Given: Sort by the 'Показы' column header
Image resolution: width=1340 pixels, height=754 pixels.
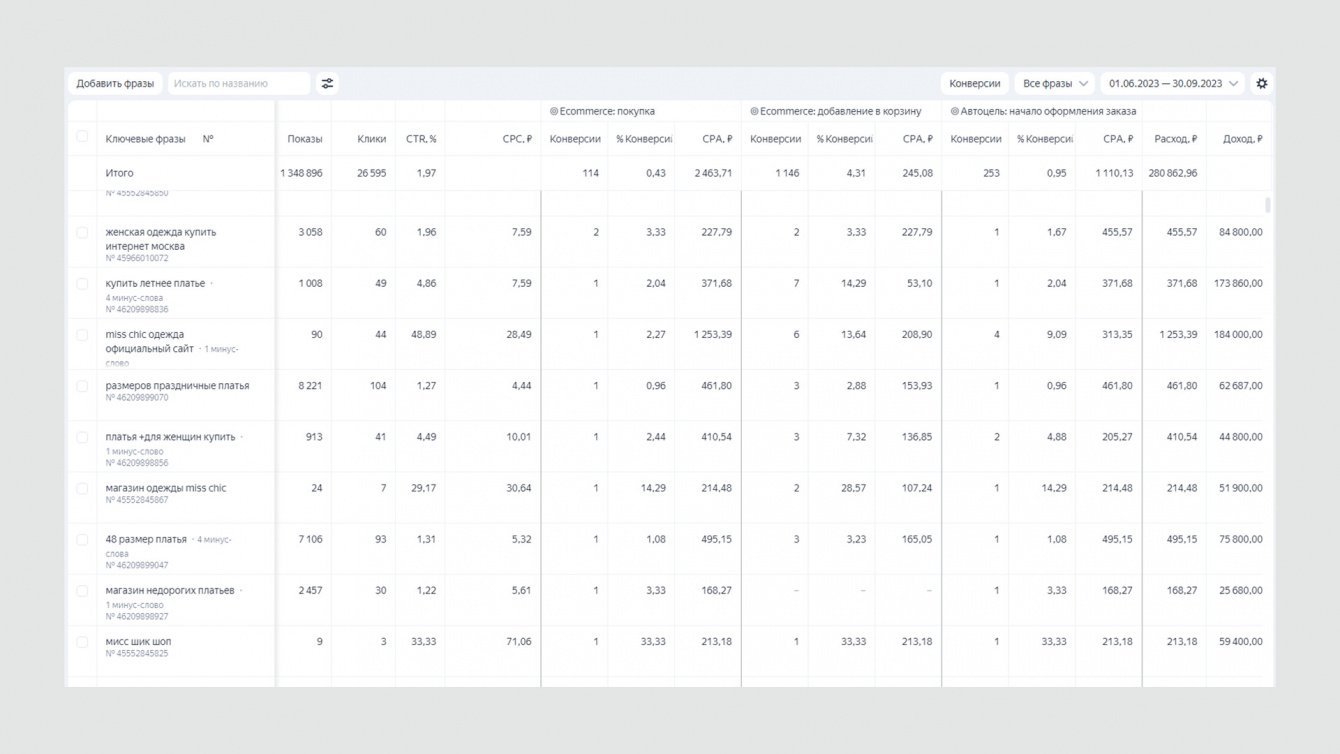Looking at the screenshot, I should pos(305,139).
